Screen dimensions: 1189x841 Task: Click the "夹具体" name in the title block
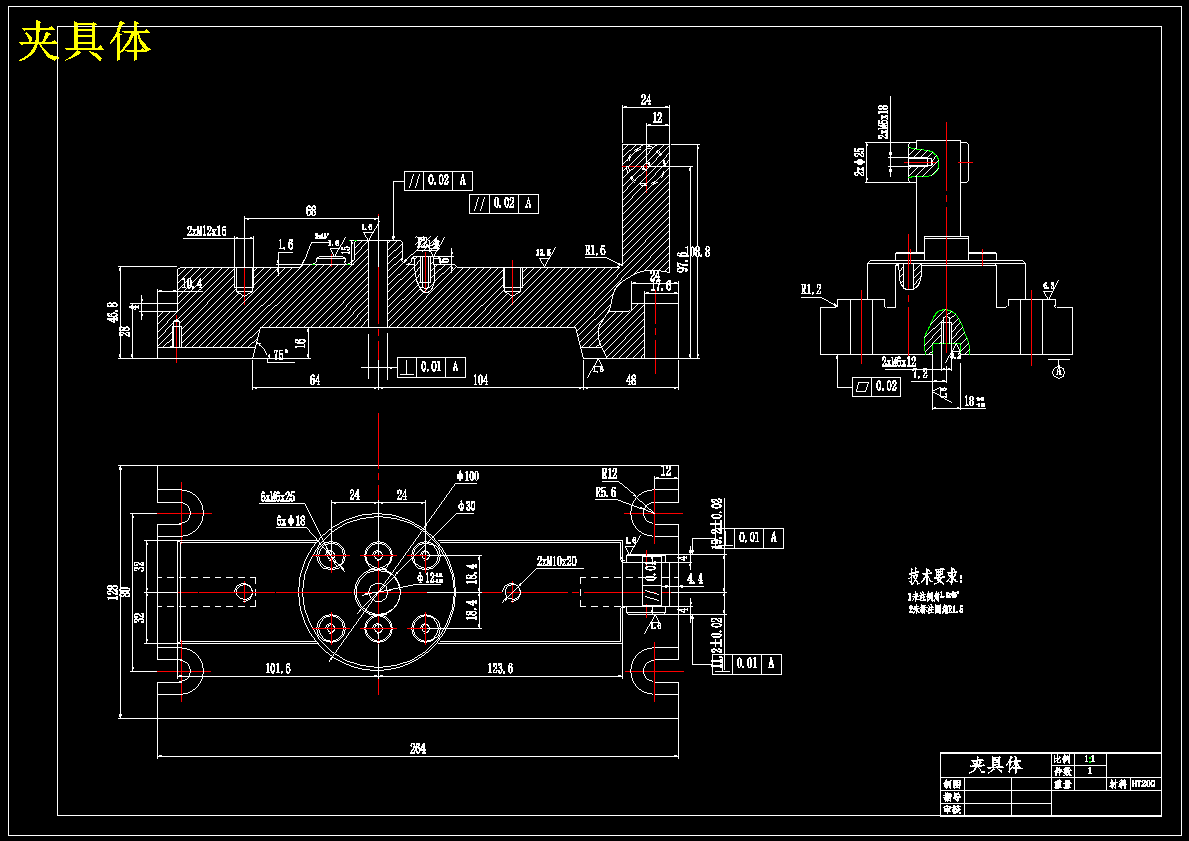(996, 764)
